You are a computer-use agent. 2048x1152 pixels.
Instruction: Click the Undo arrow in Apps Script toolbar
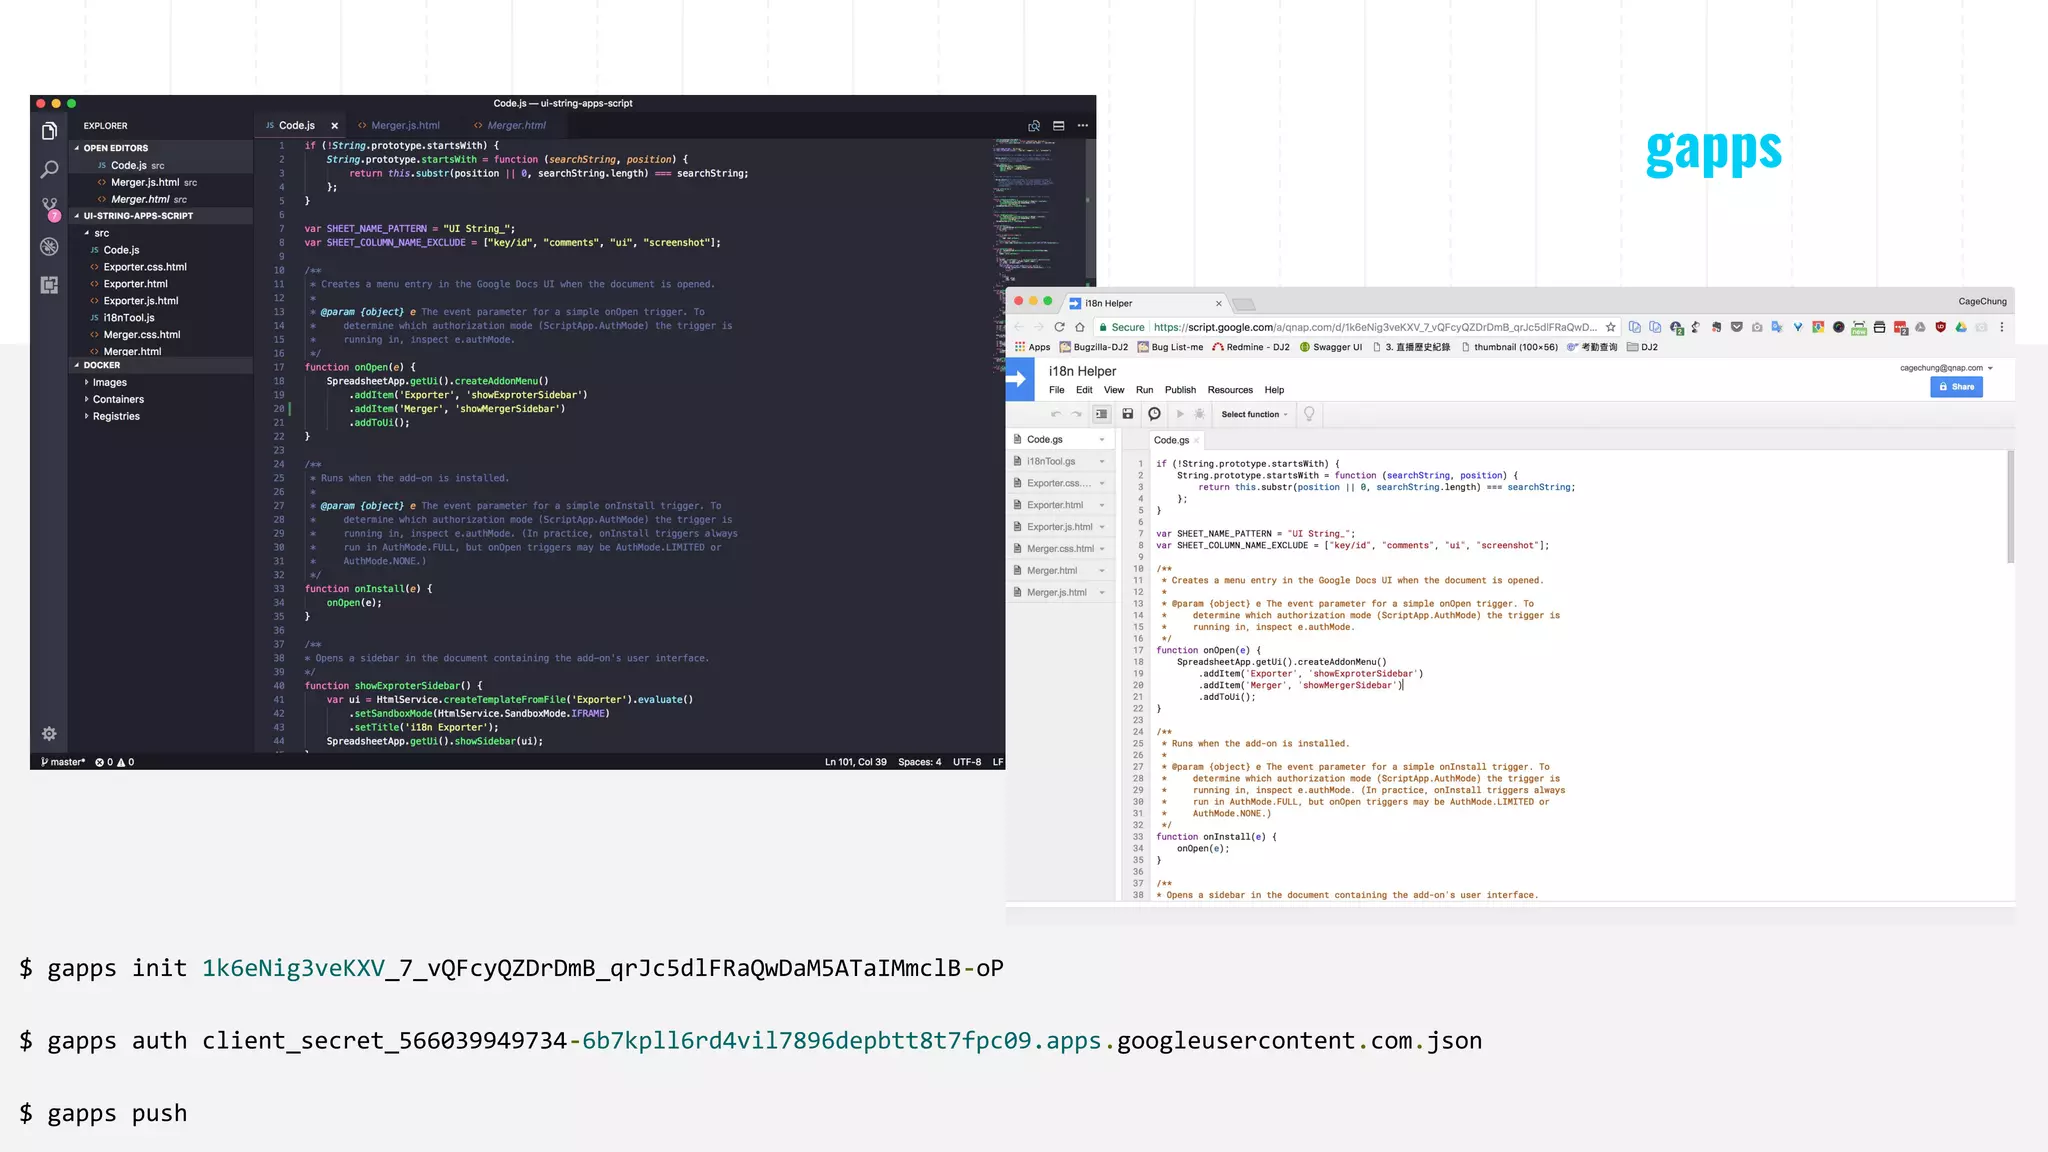pyautogui.click(x=1056, y=414)
